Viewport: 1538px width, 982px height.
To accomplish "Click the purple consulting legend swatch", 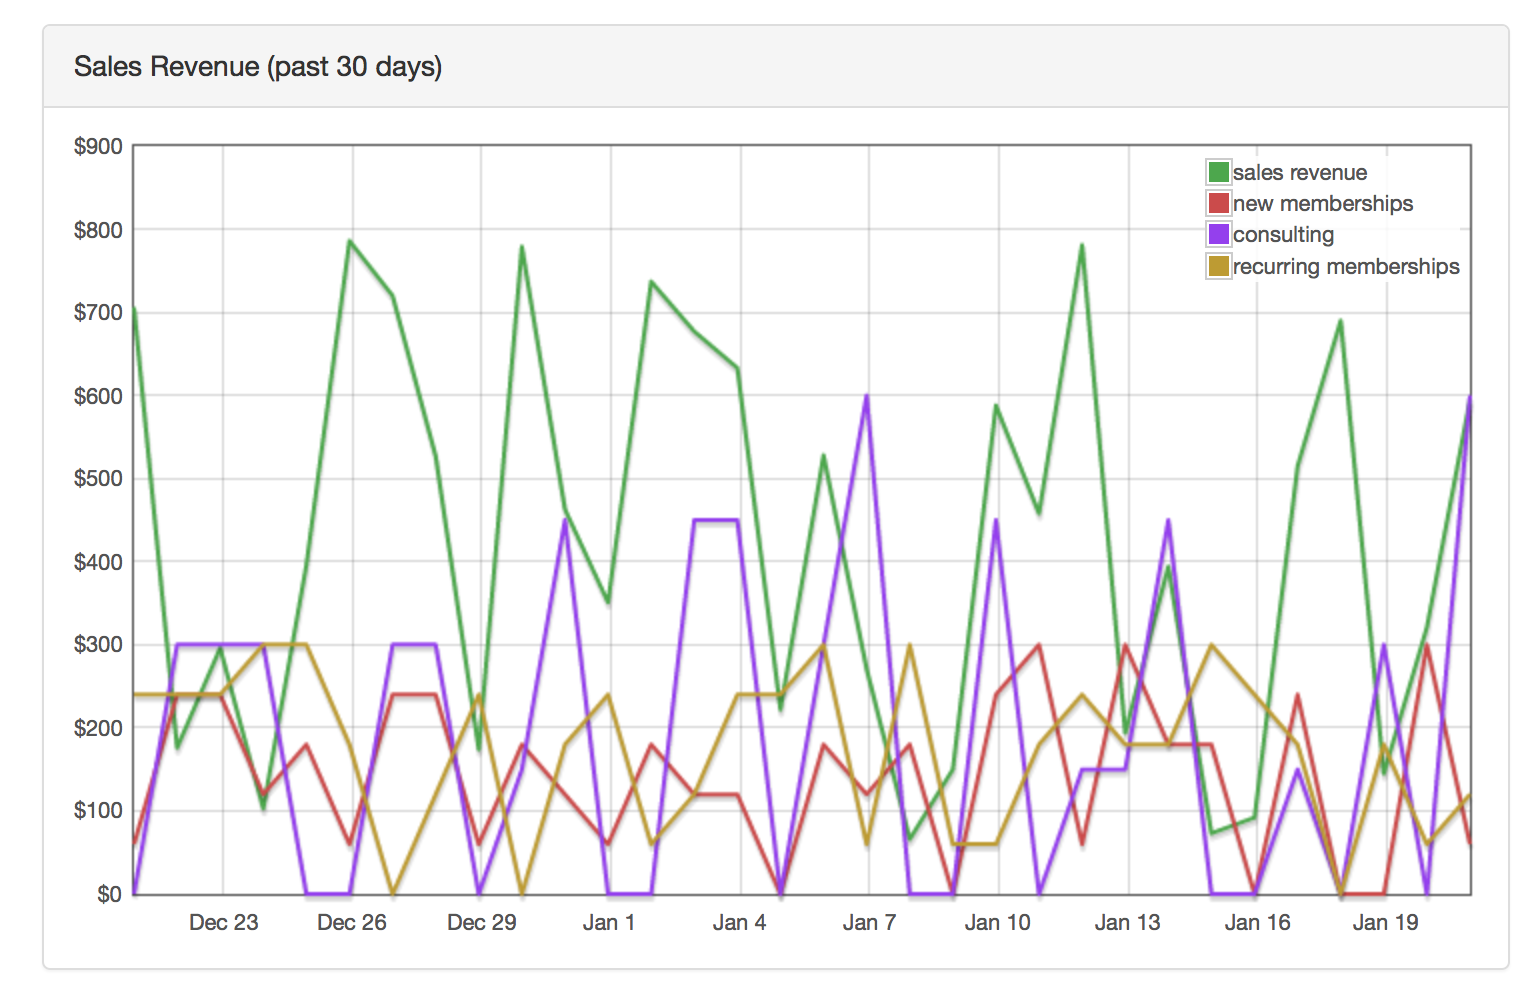I will (x=1218, y=234).
